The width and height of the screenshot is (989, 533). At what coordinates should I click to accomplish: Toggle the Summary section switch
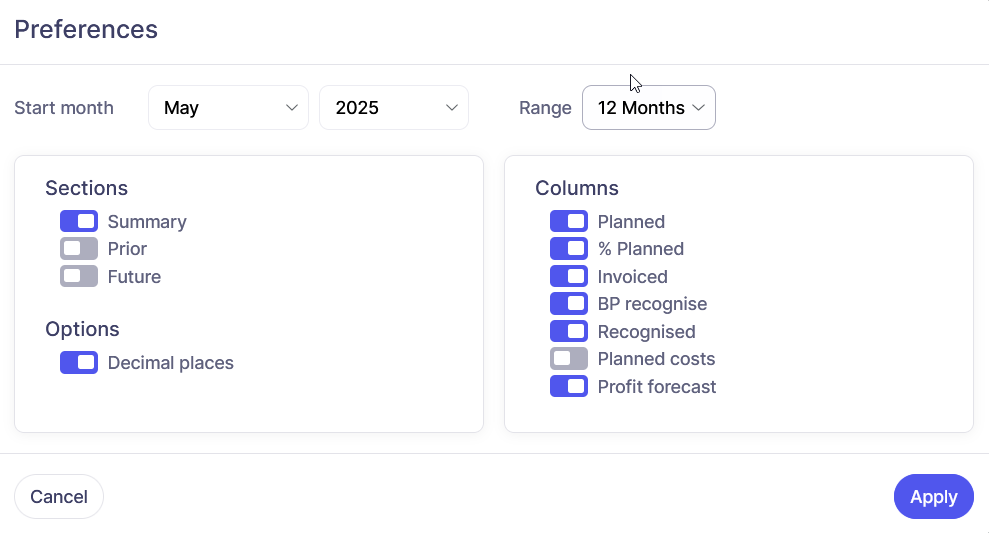(79, 221)
